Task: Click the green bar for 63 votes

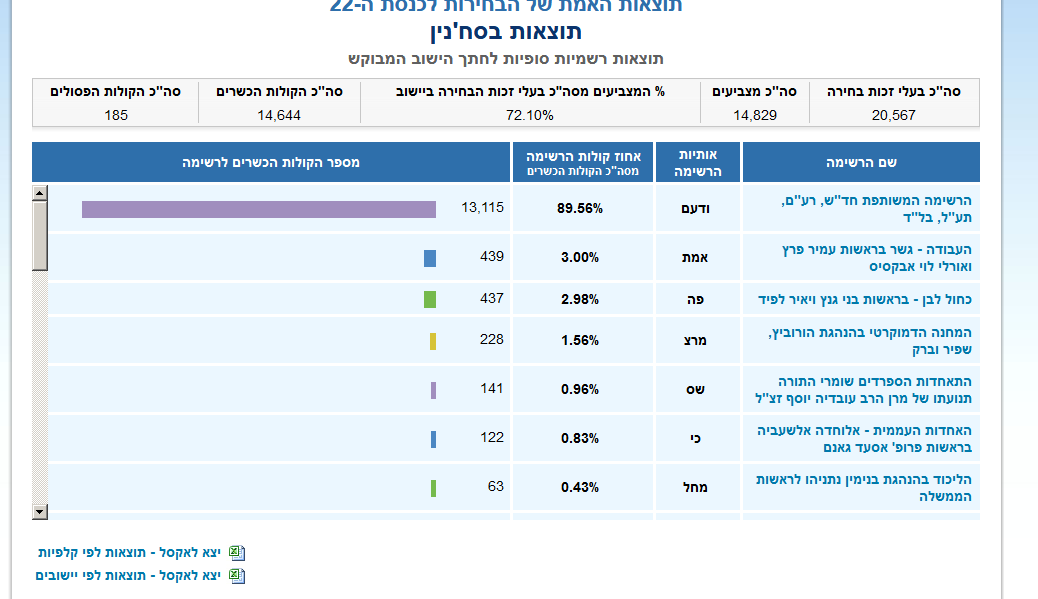Action: click(x=434, y=488)
